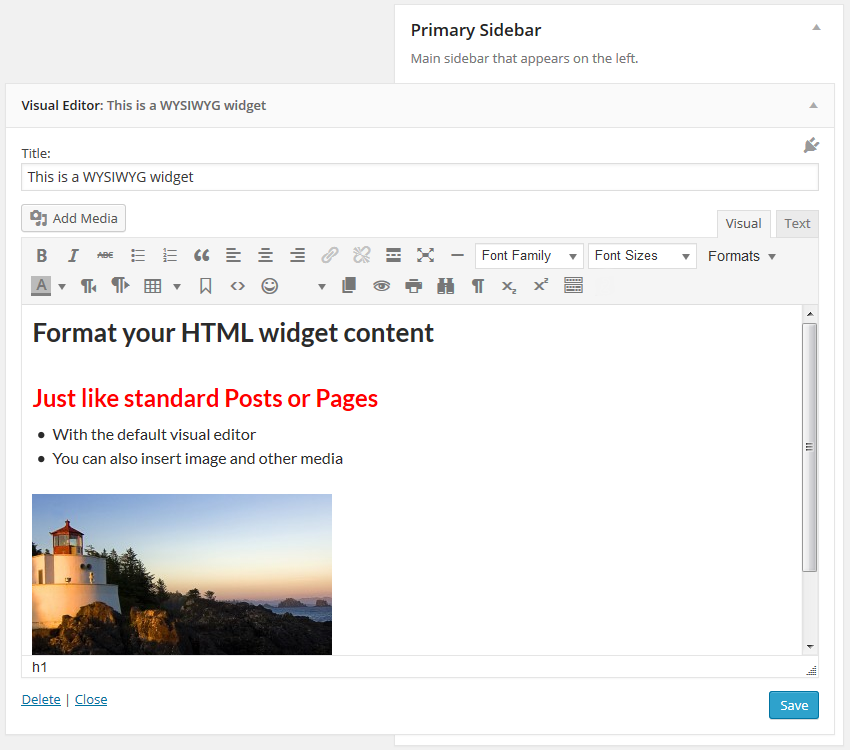Open the text color picker
Image resolution: width=850 pixels, height=750 pixels.
[x=41, y=285]
